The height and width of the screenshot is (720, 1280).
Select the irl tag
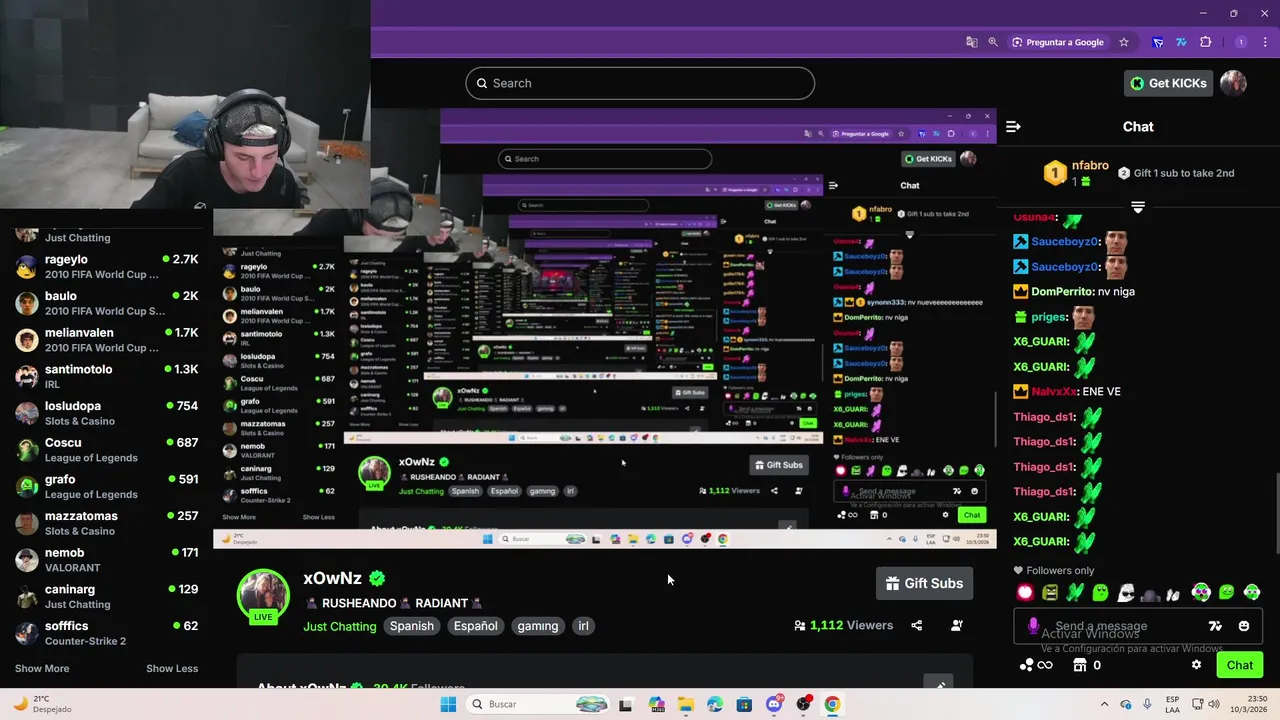pos(583,626)
